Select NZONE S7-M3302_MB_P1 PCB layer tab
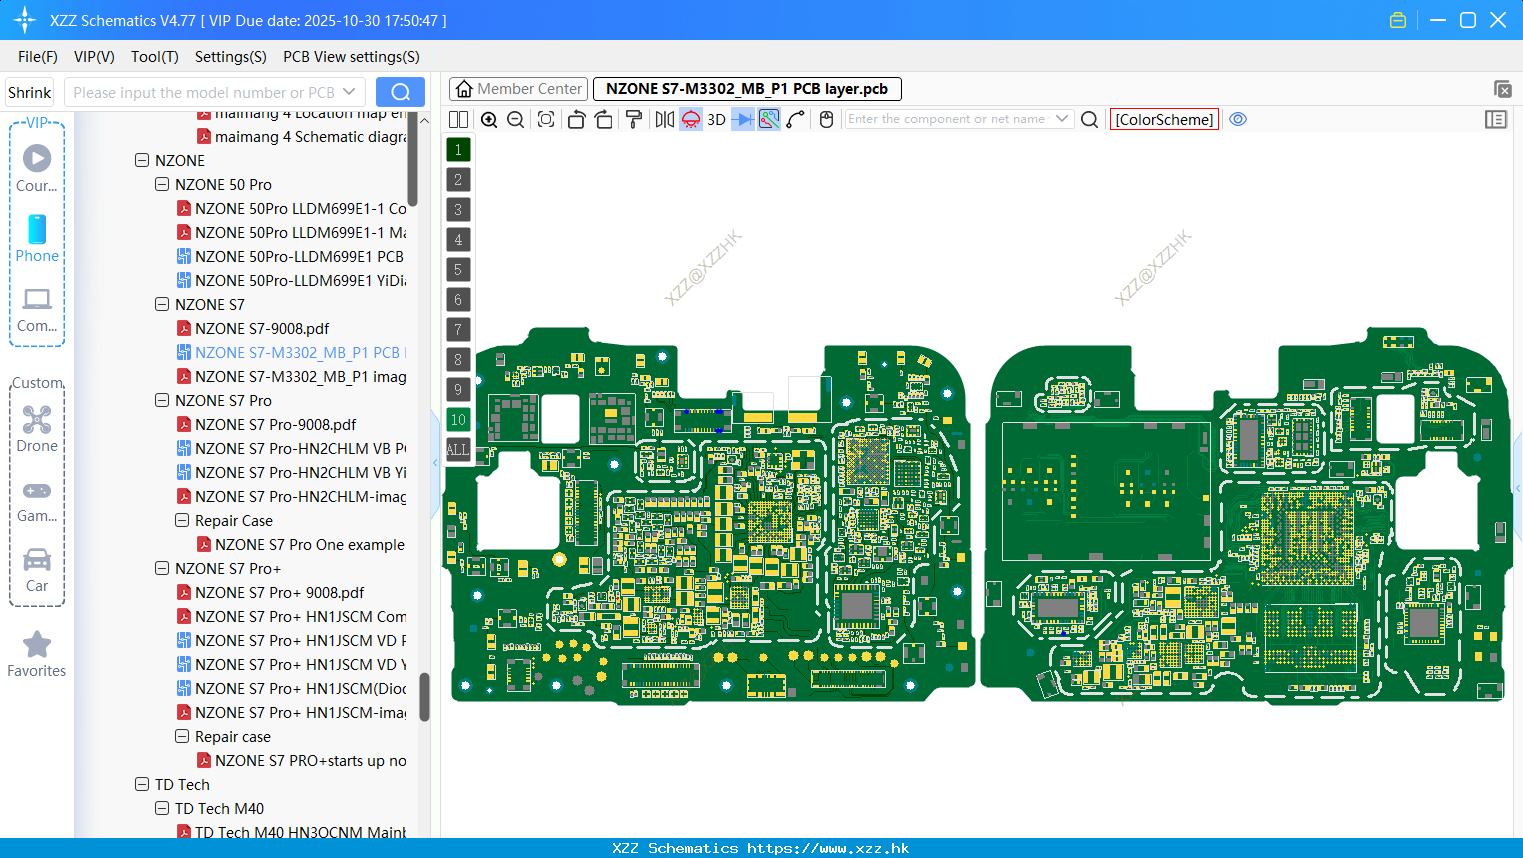 [747, 89]
